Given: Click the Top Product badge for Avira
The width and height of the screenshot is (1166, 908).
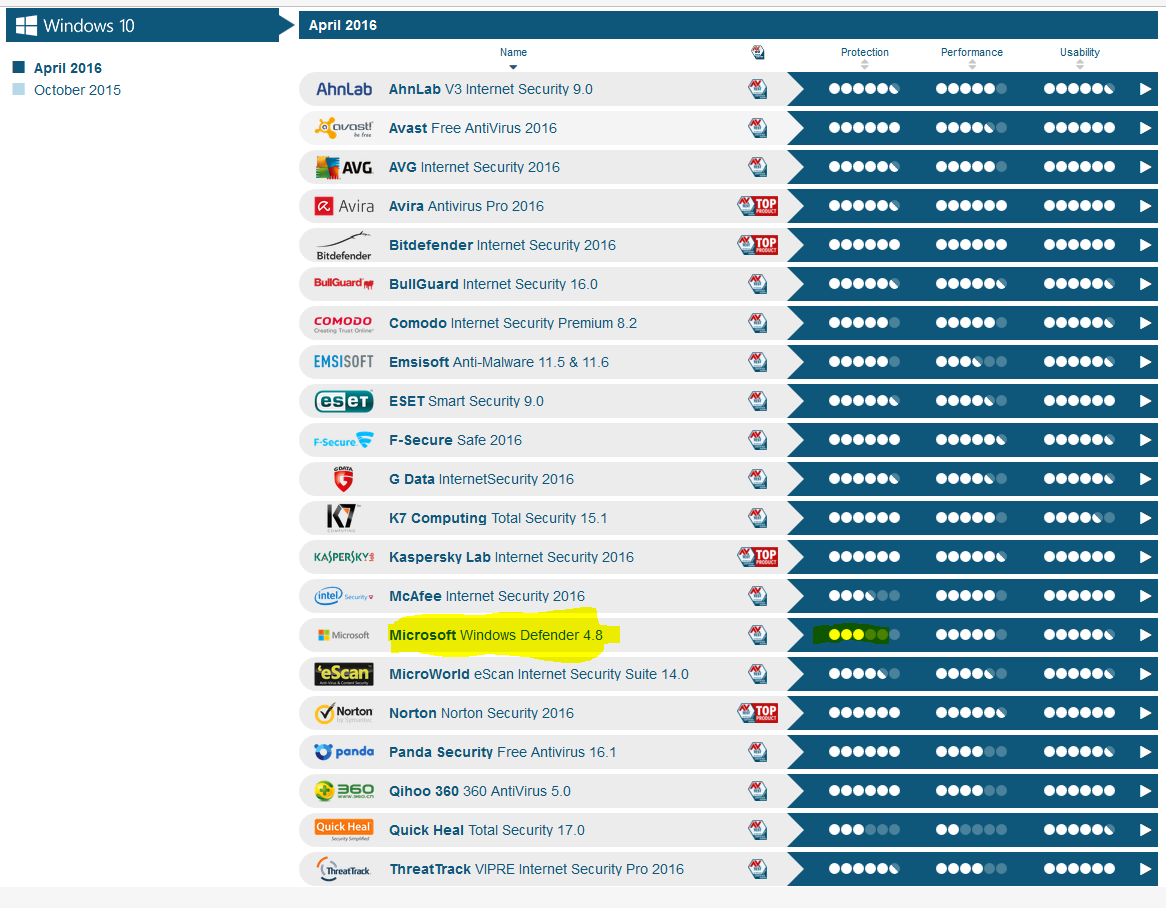Looking at the screenshot, I should 758,206.
